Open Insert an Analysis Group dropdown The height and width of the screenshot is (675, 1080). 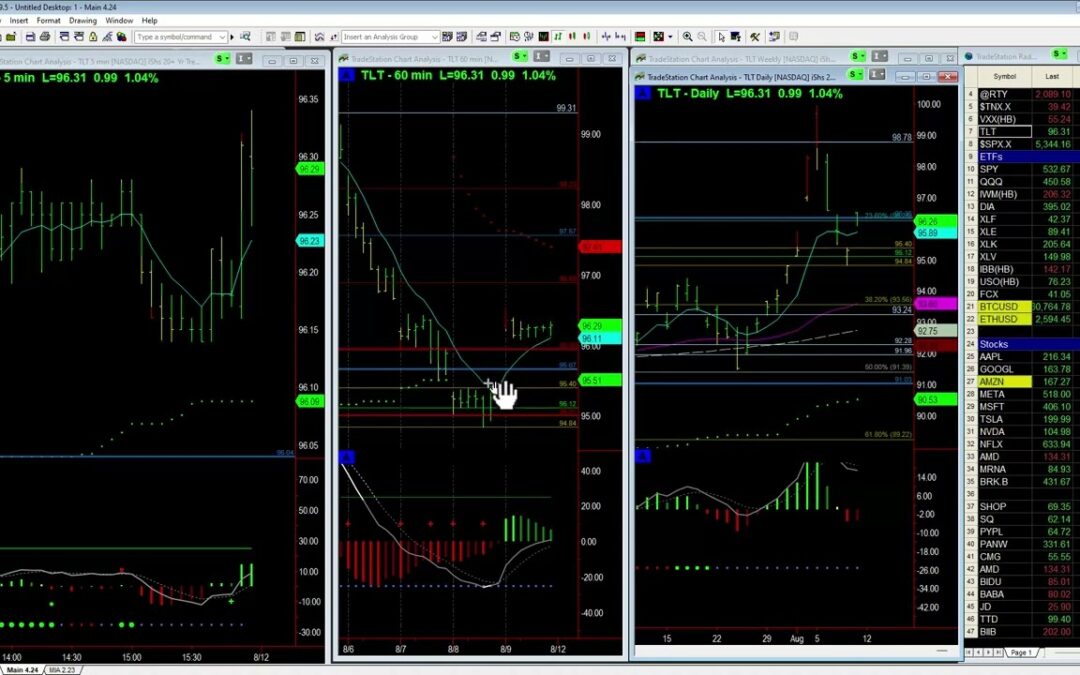pyautogui.click(x=435, y=37)
